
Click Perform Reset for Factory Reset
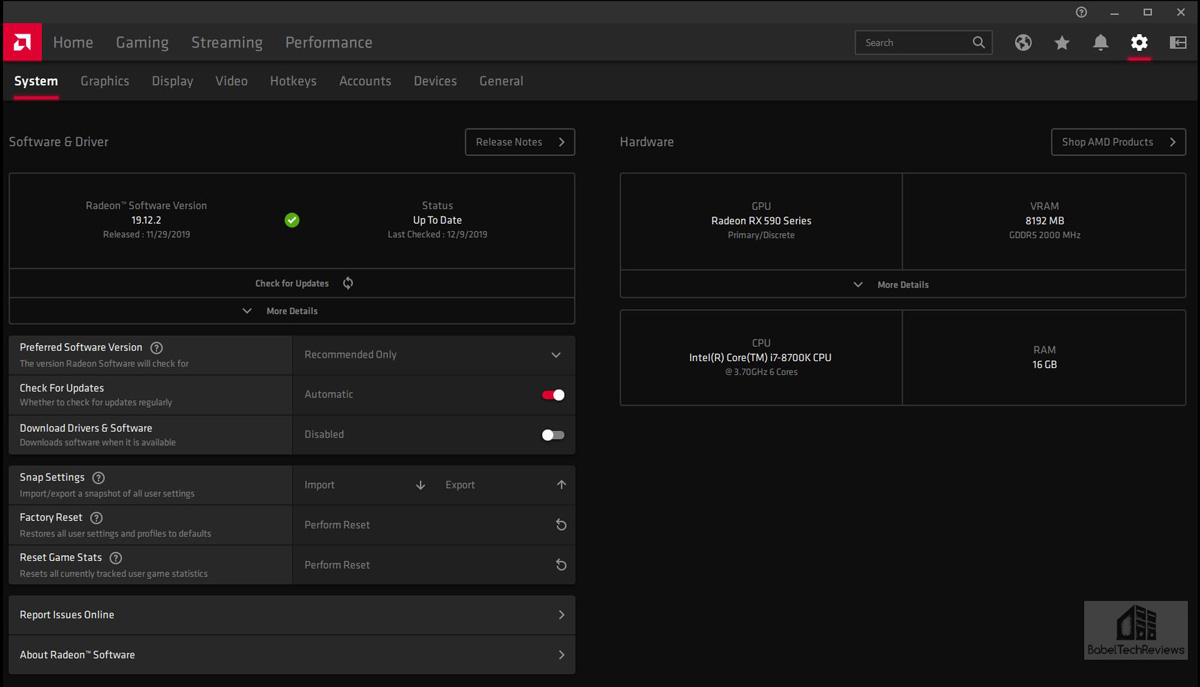click(x=337, y=525)
